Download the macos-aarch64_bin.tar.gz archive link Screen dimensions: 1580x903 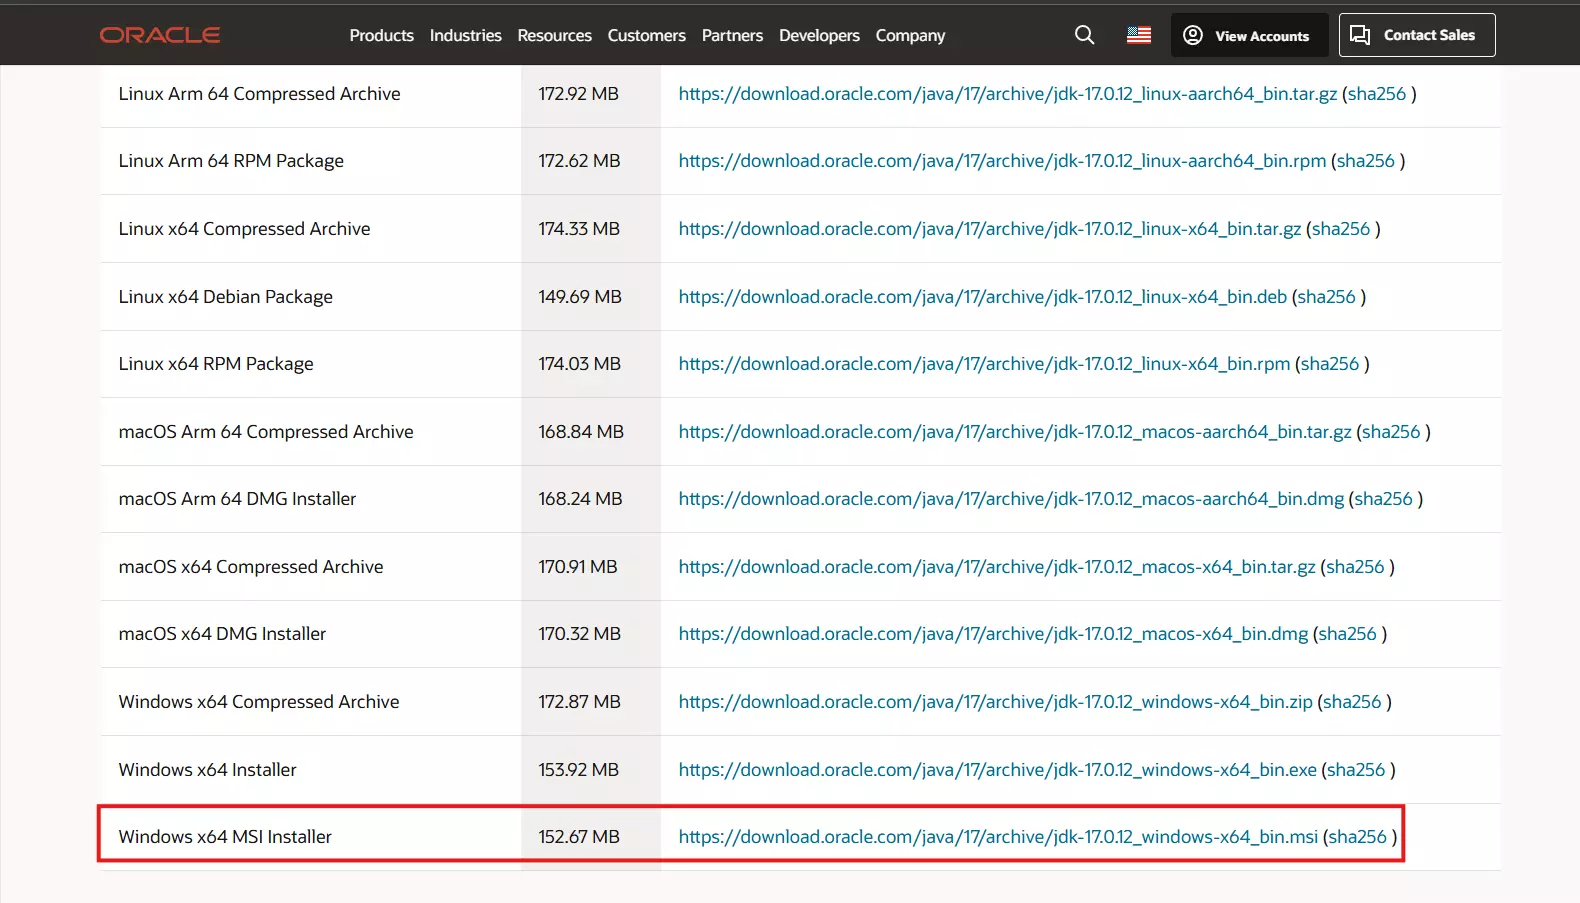point(1014,432)
